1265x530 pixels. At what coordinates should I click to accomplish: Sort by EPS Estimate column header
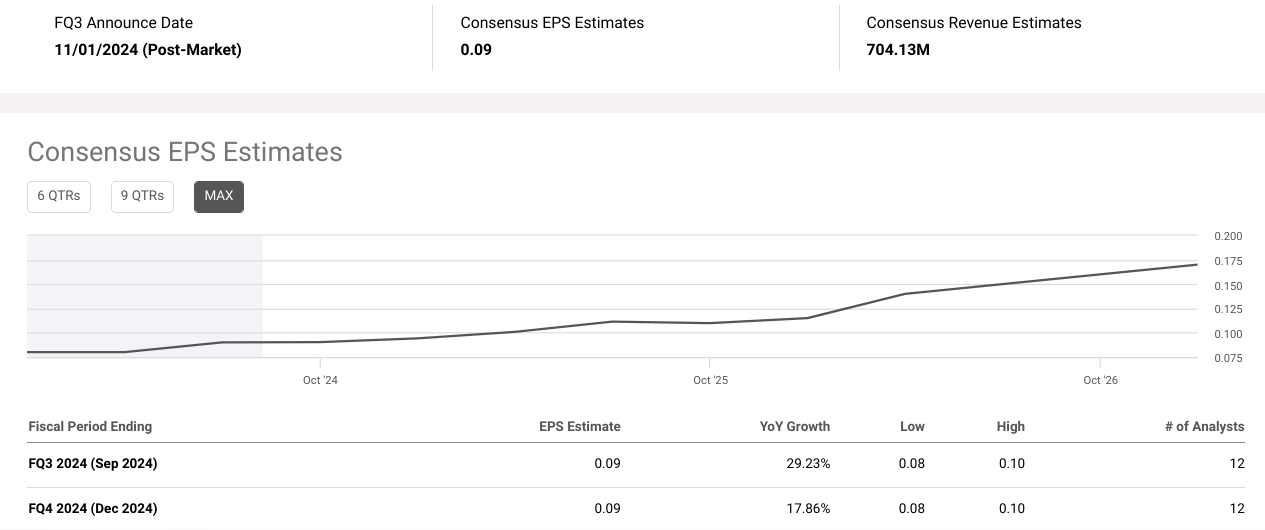pos(579,426)
